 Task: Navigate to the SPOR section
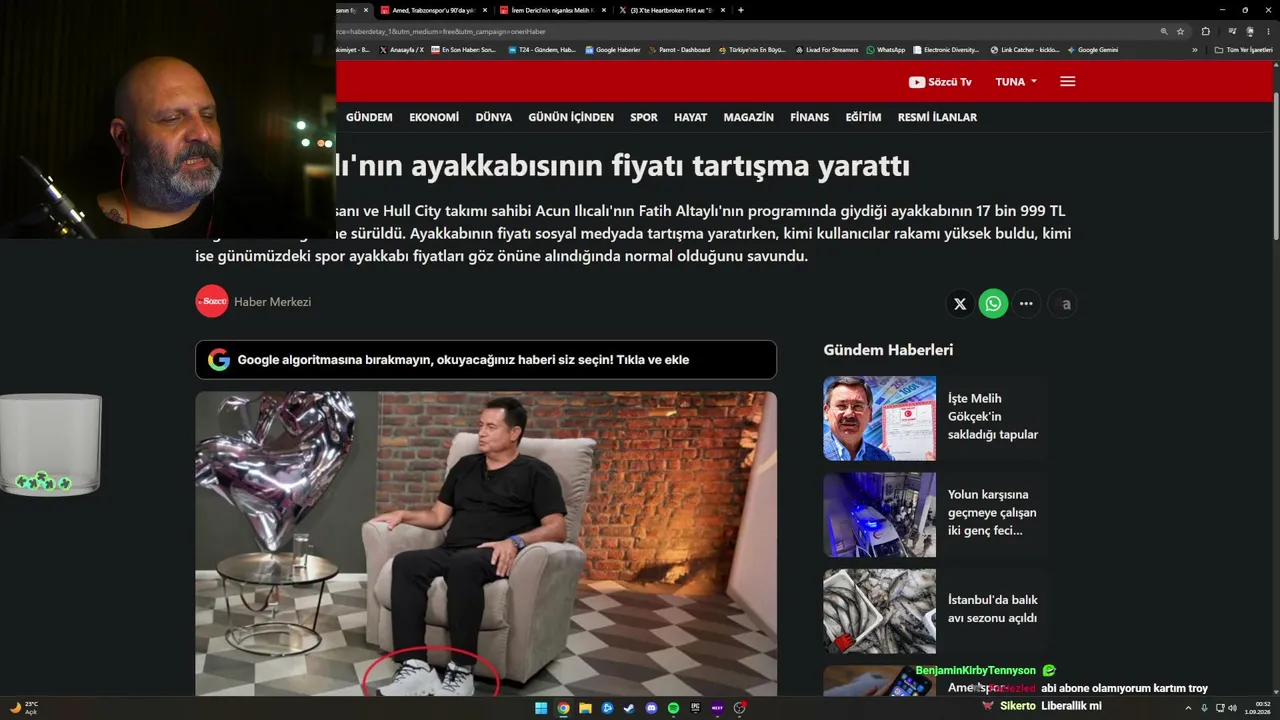644,117
